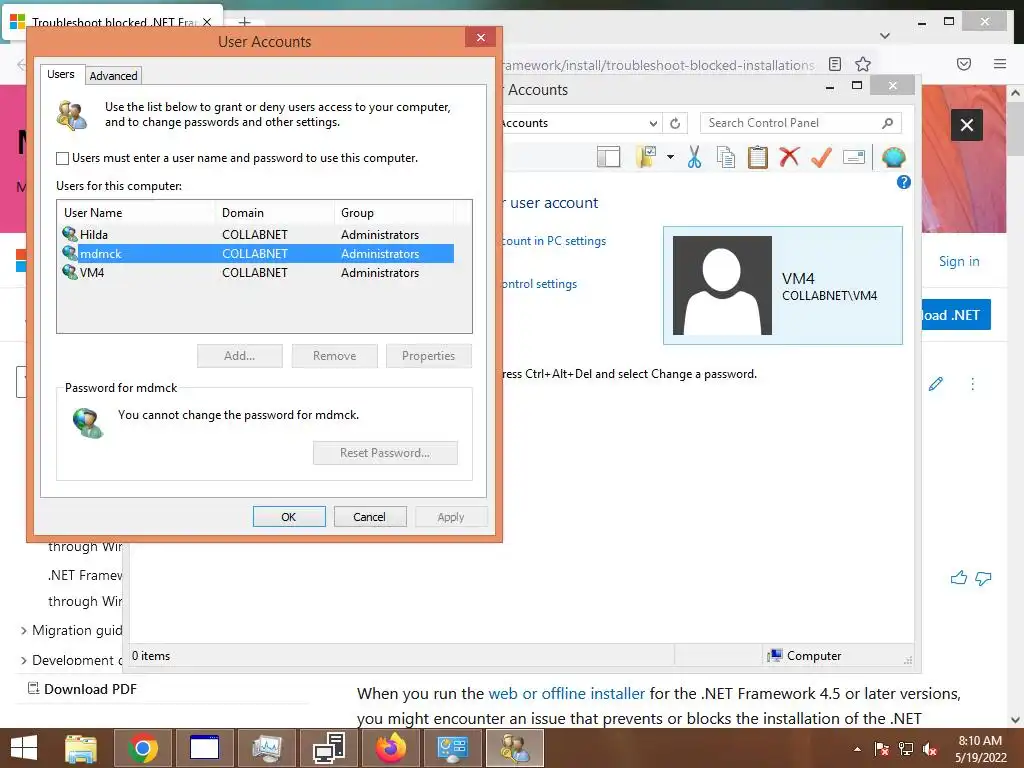Sort by Group column header
This screenshot has width=1024, height=768.
tap(393, 213)
